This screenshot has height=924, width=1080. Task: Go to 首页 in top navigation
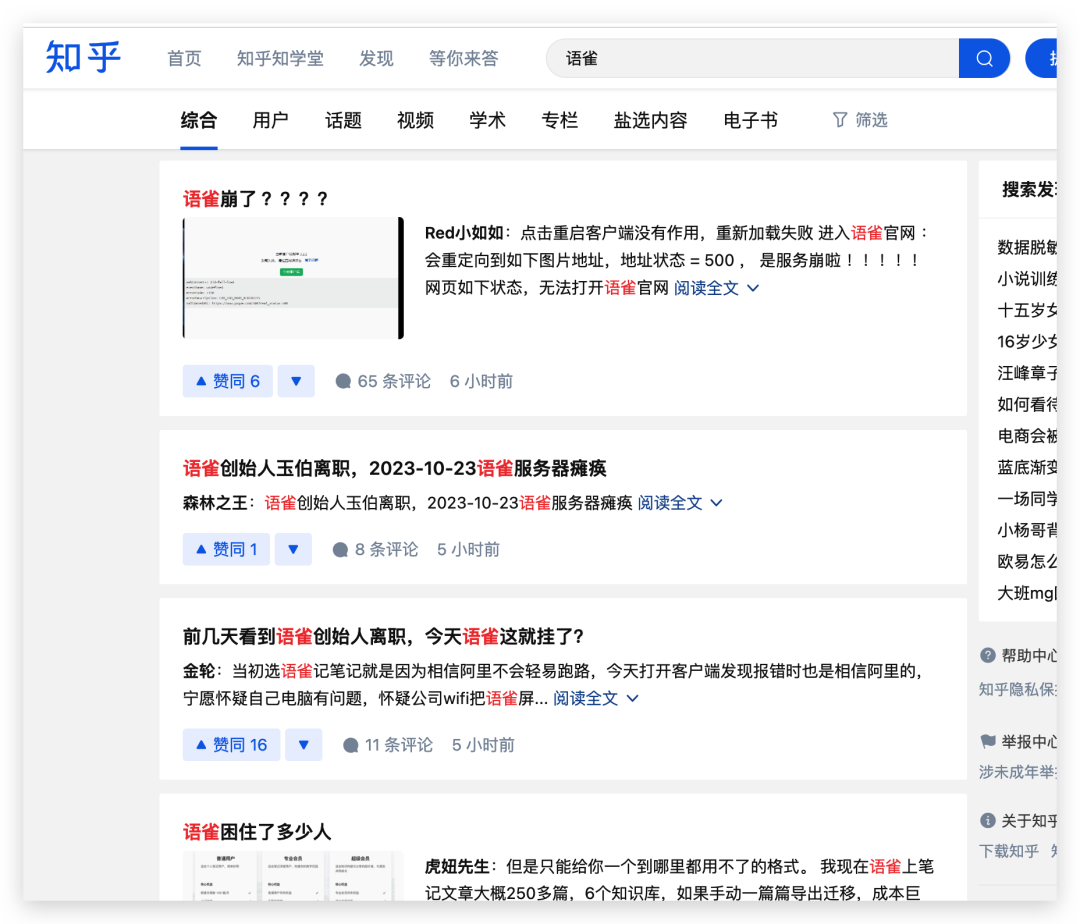click(185, 59)
